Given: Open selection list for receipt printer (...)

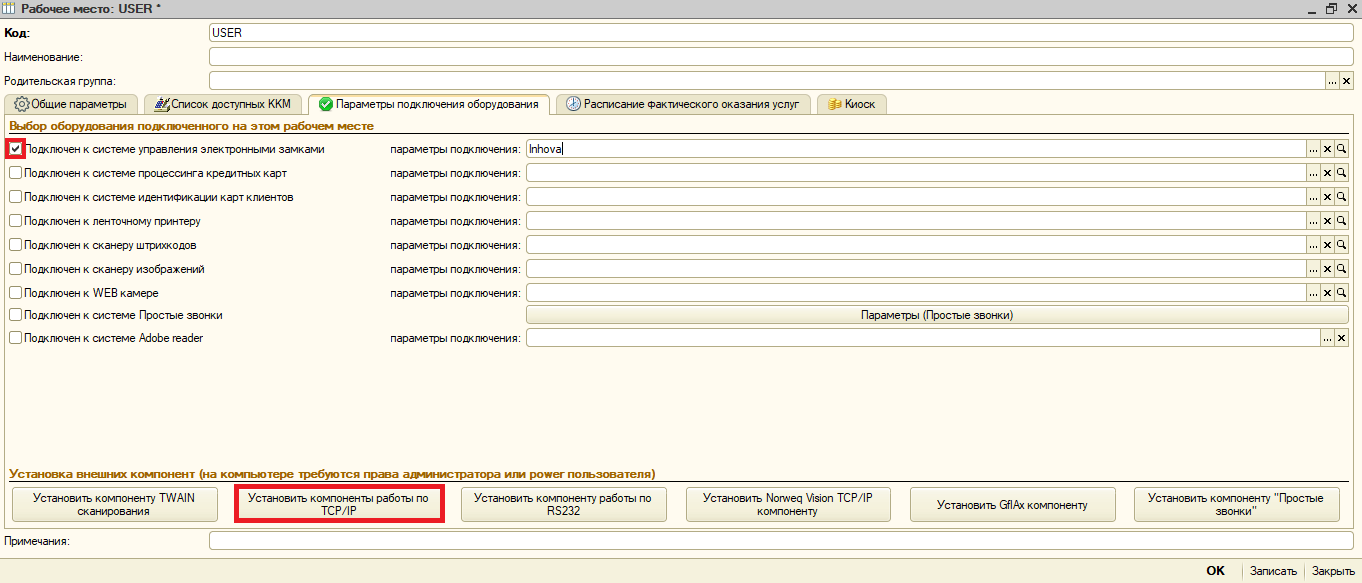Looking at the screenshot, I should tap(1314, 221).
